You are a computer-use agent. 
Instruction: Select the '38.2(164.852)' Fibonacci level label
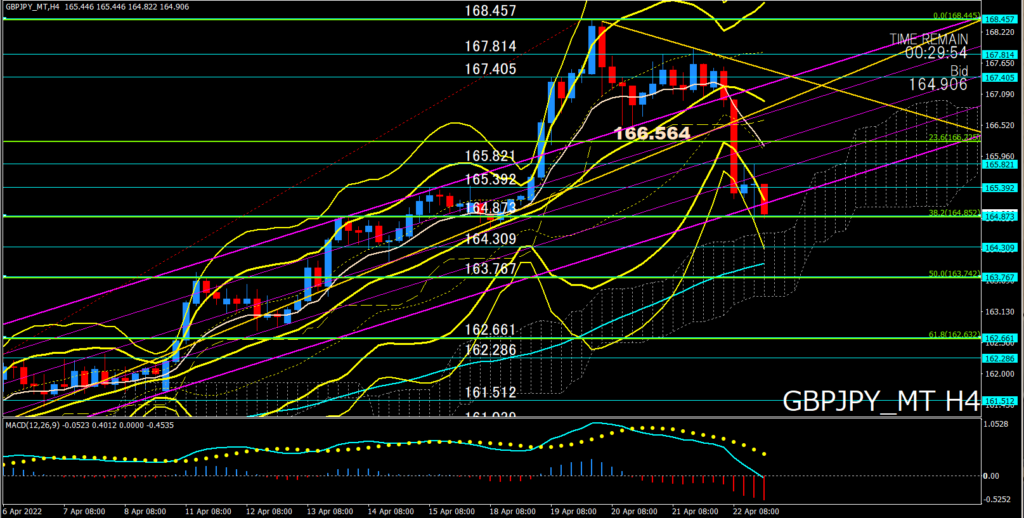pyautogui.click(x=955, y=212)
